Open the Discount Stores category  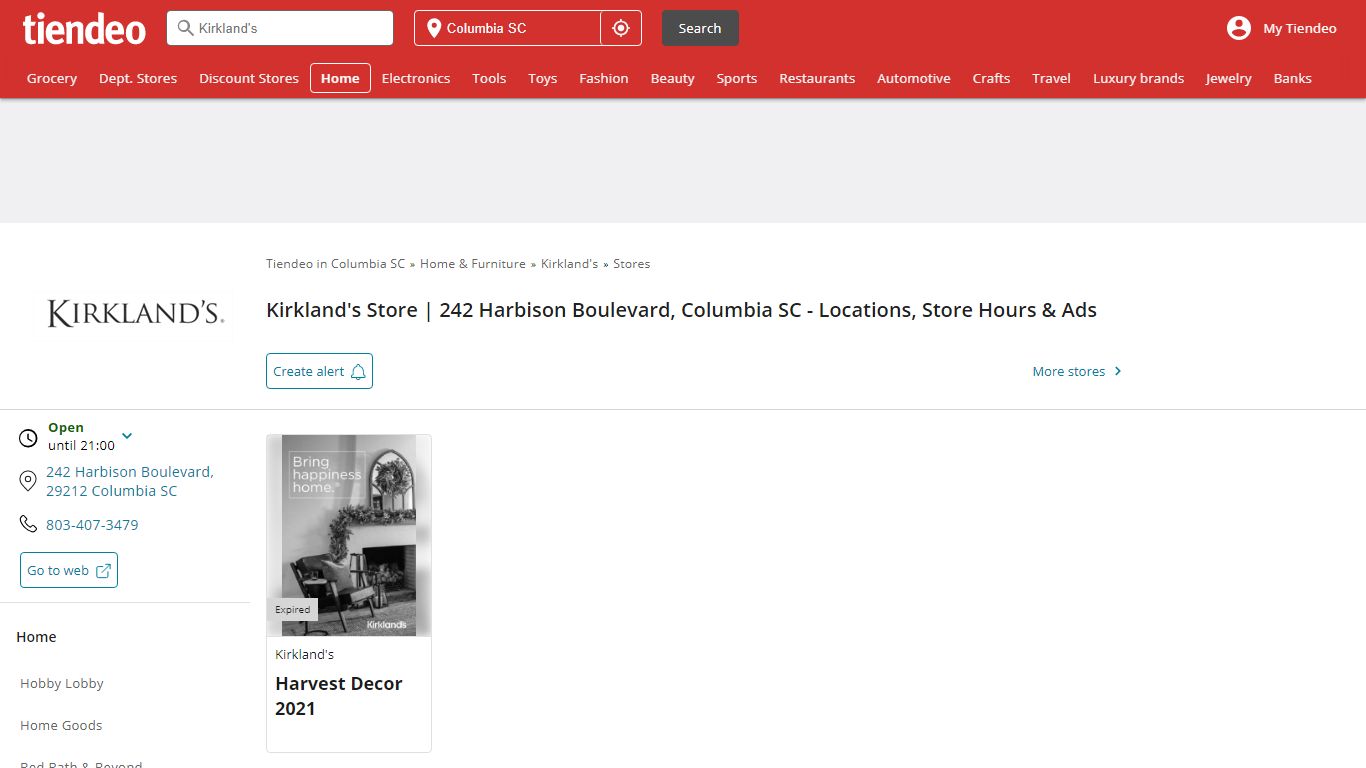249,78
